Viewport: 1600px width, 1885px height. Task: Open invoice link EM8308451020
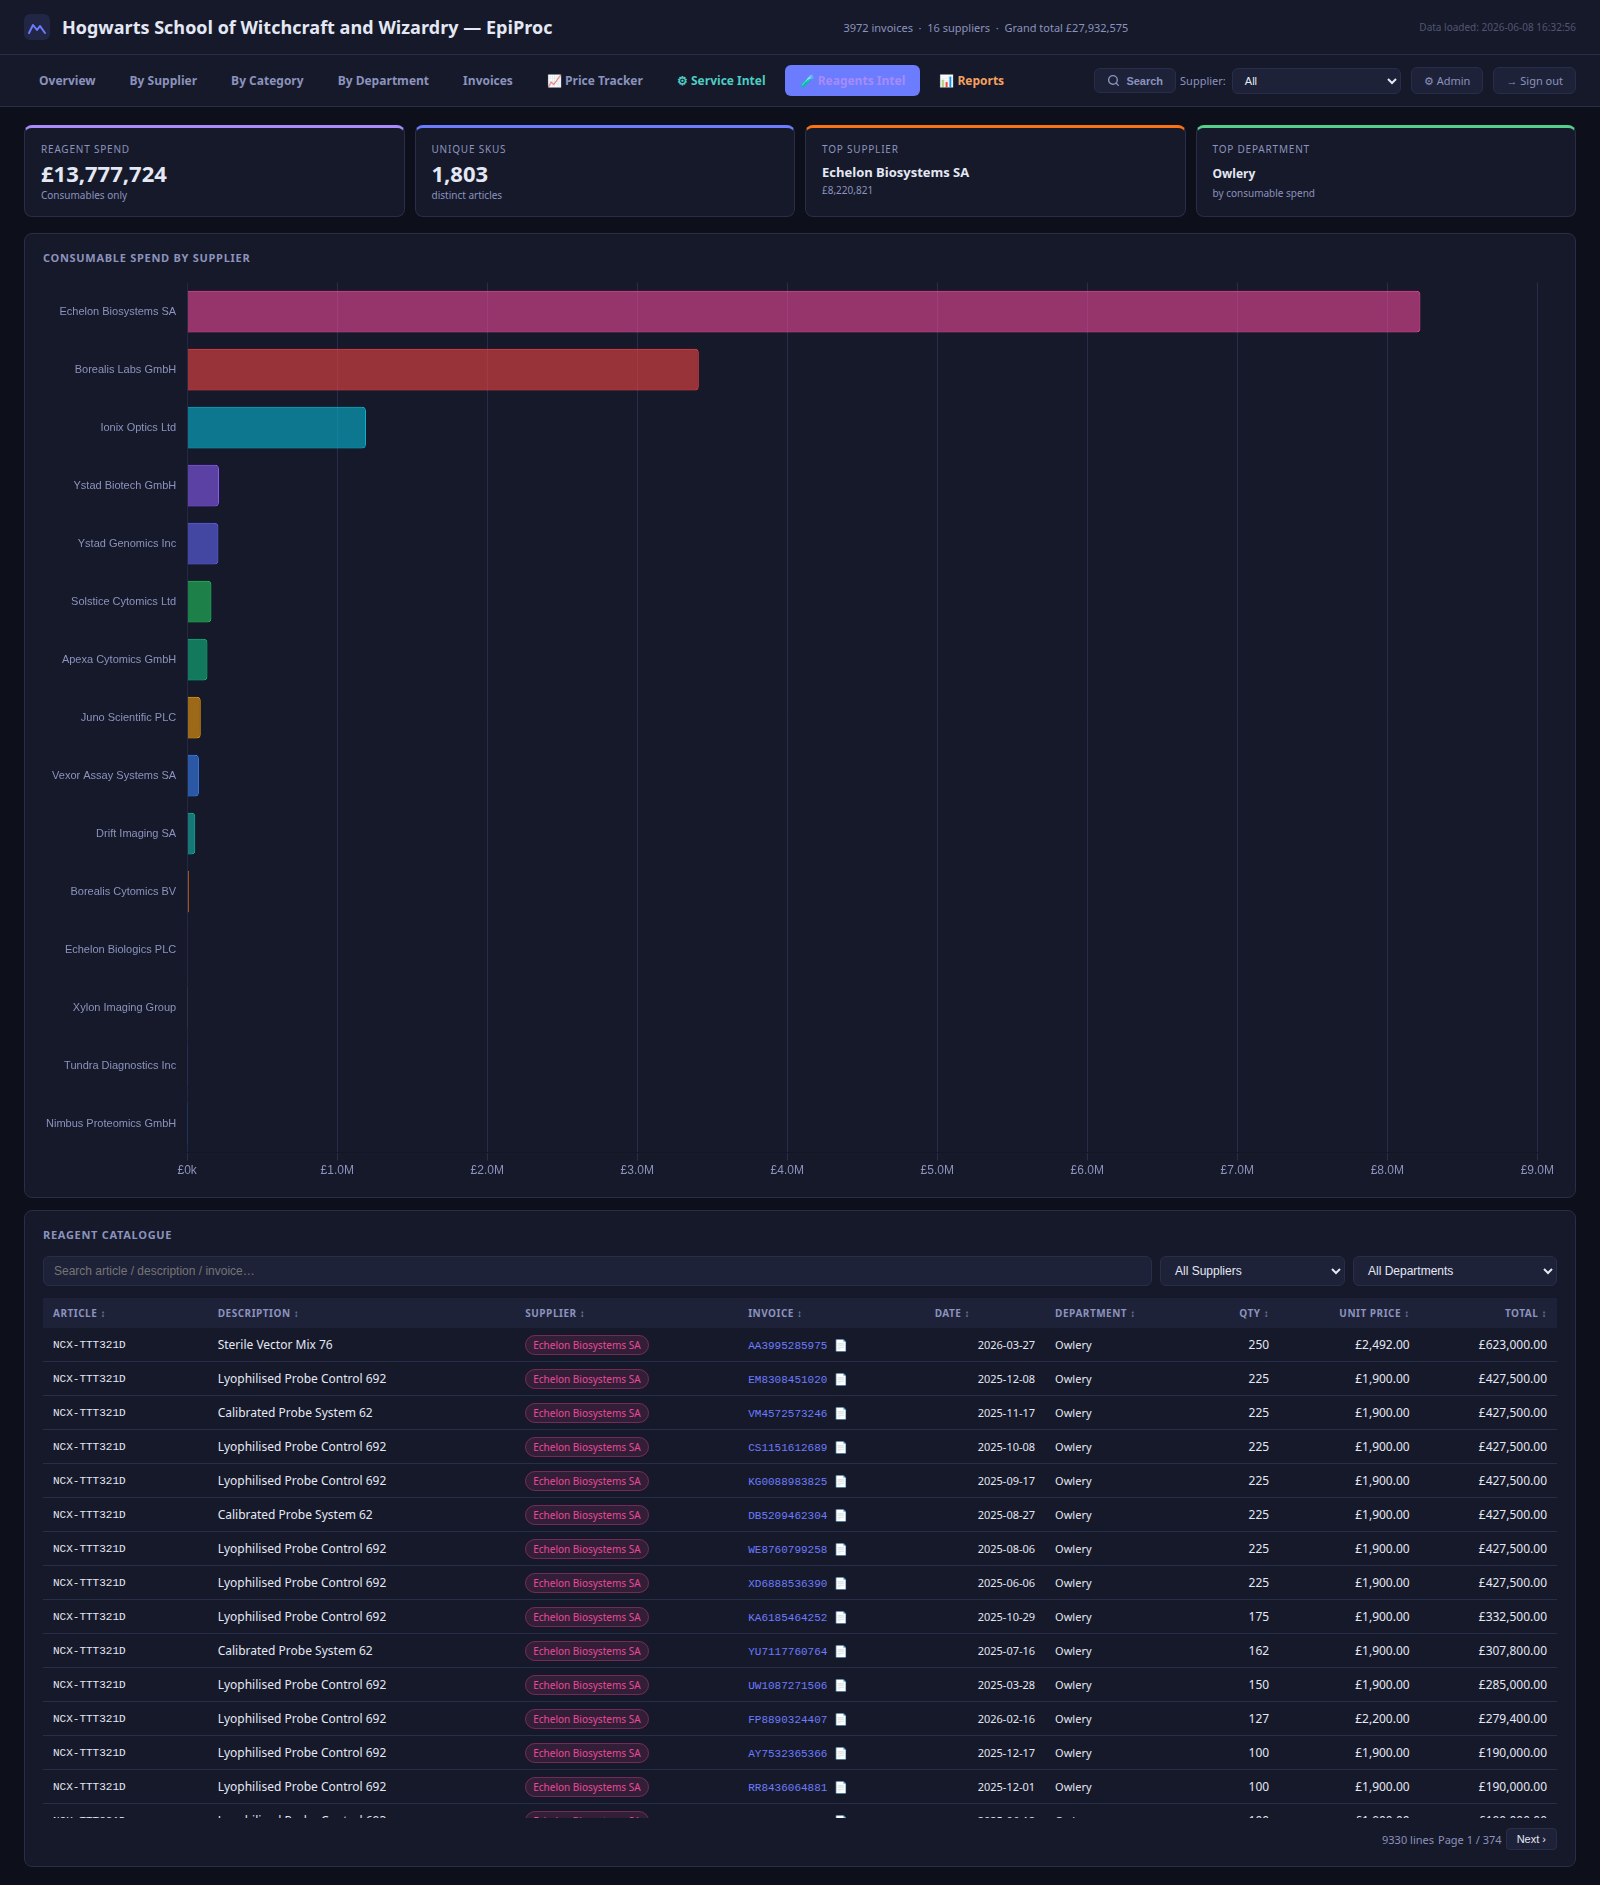click(x=787, y=1380)
